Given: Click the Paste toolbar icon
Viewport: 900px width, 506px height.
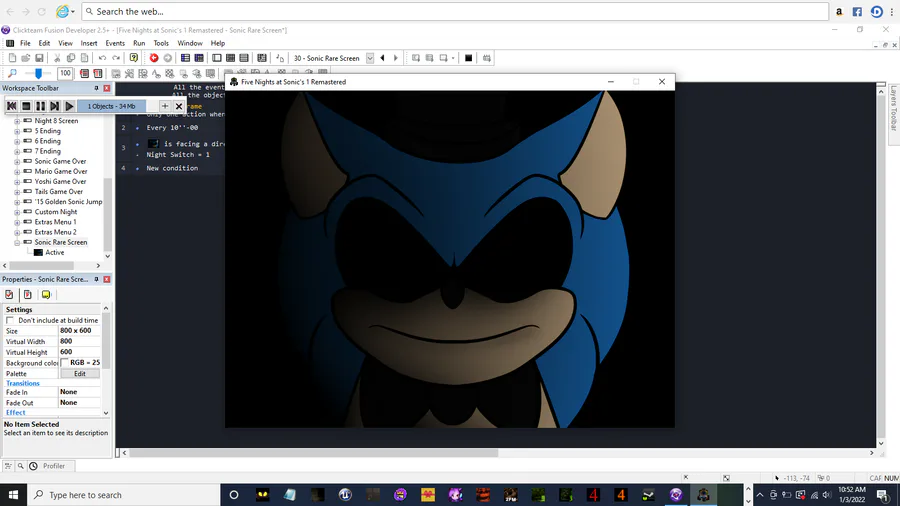Looking at the screenshot, I should click(x=84, y=58).
